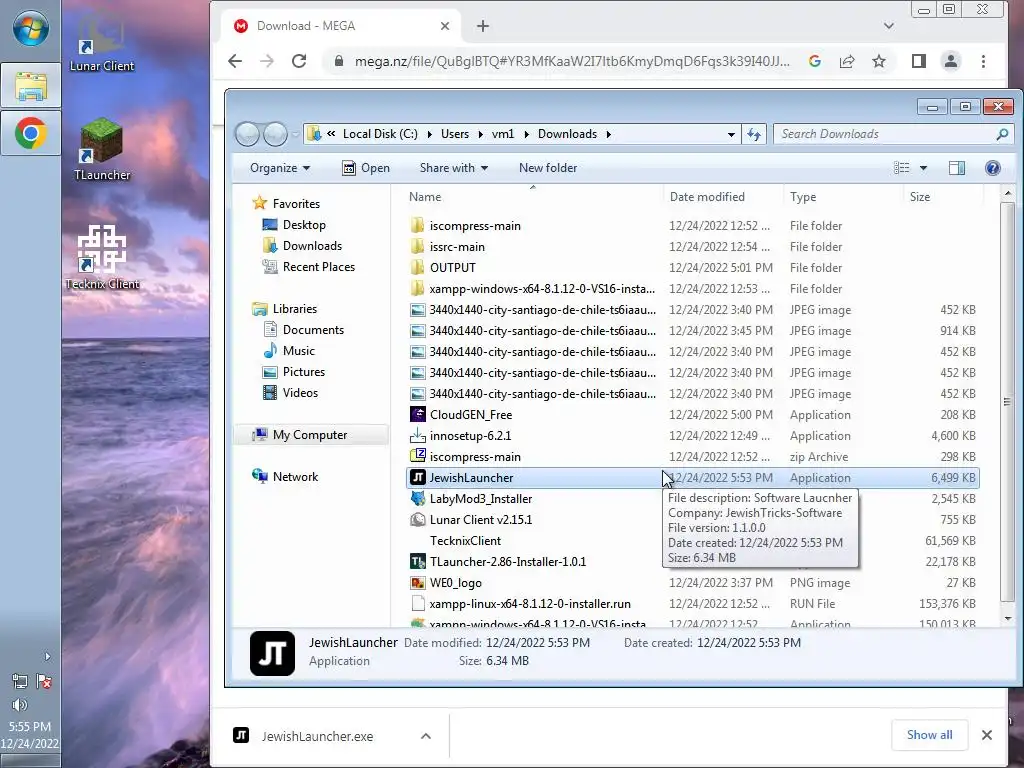
Task: Select the innosetup-6.2.1 file
Action: 692,436
